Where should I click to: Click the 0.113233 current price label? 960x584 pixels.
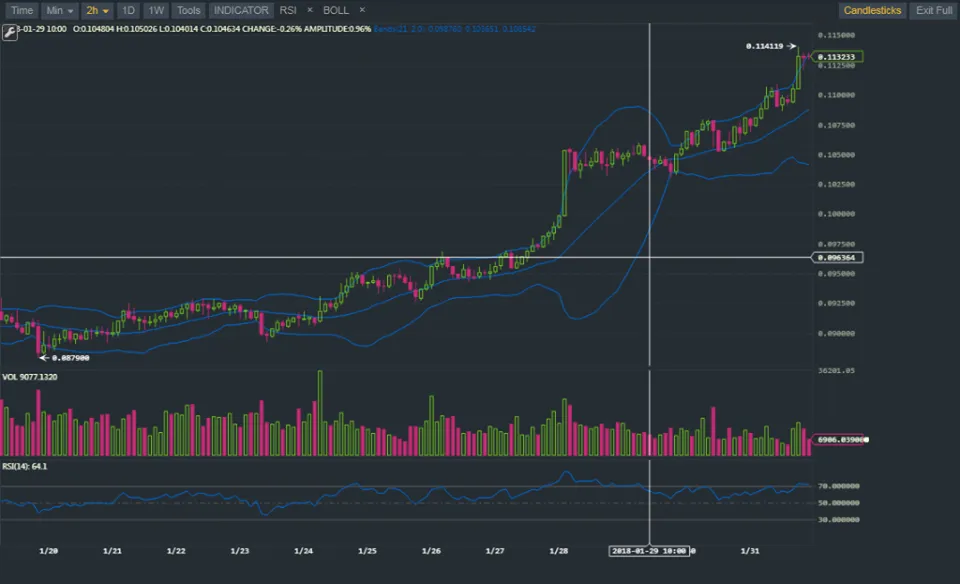click(836, 57)
